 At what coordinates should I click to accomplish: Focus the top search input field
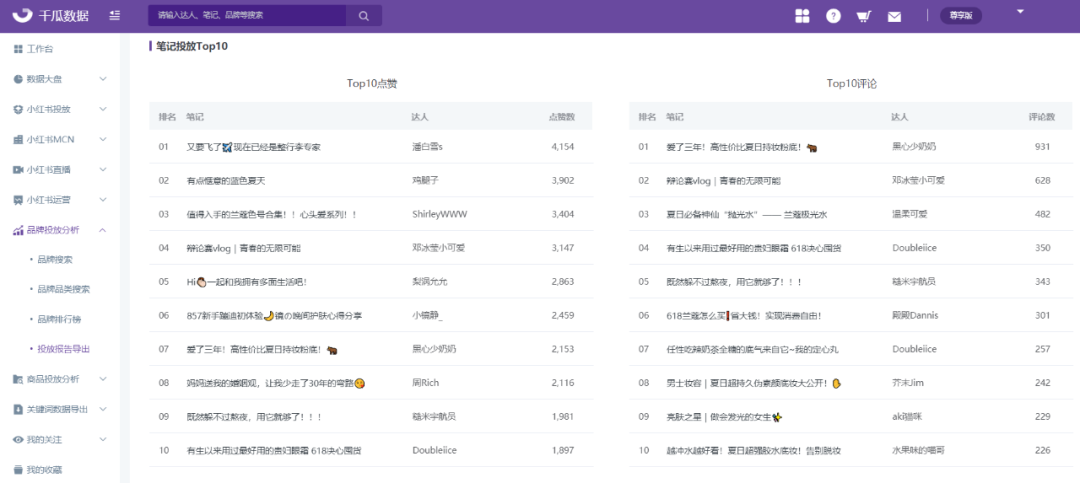click(x=247, y=15)
